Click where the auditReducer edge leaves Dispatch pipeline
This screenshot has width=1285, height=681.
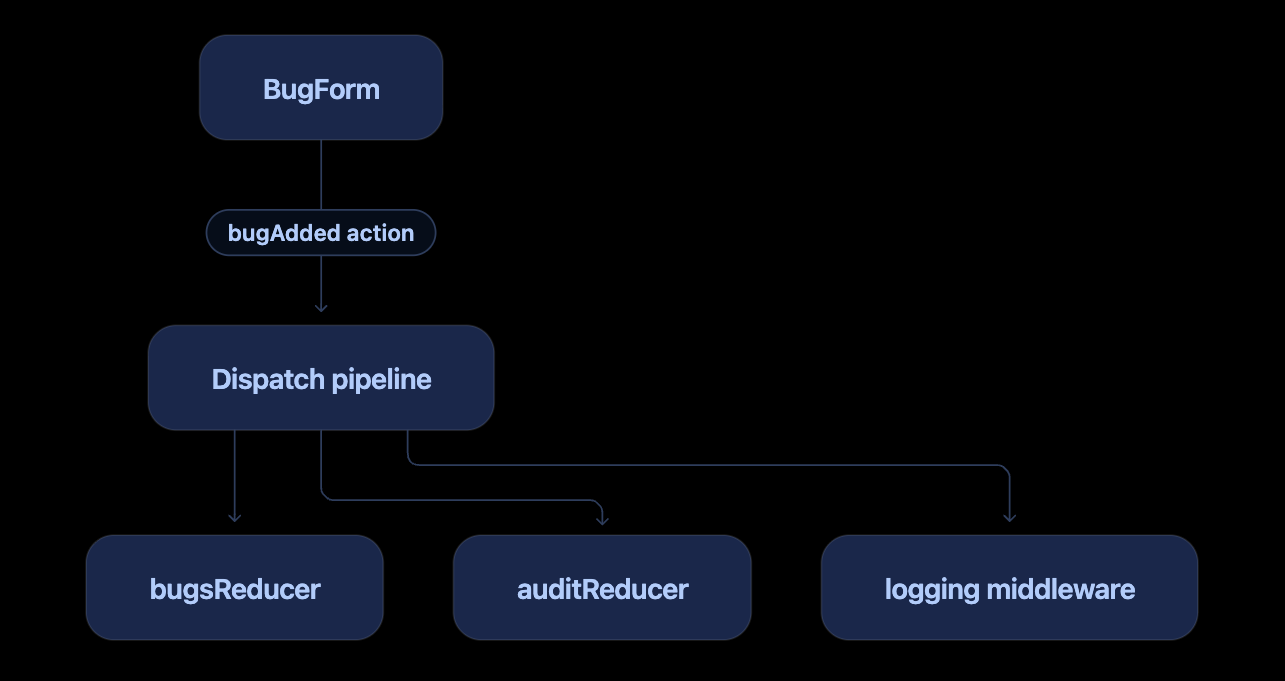point(321,432)
